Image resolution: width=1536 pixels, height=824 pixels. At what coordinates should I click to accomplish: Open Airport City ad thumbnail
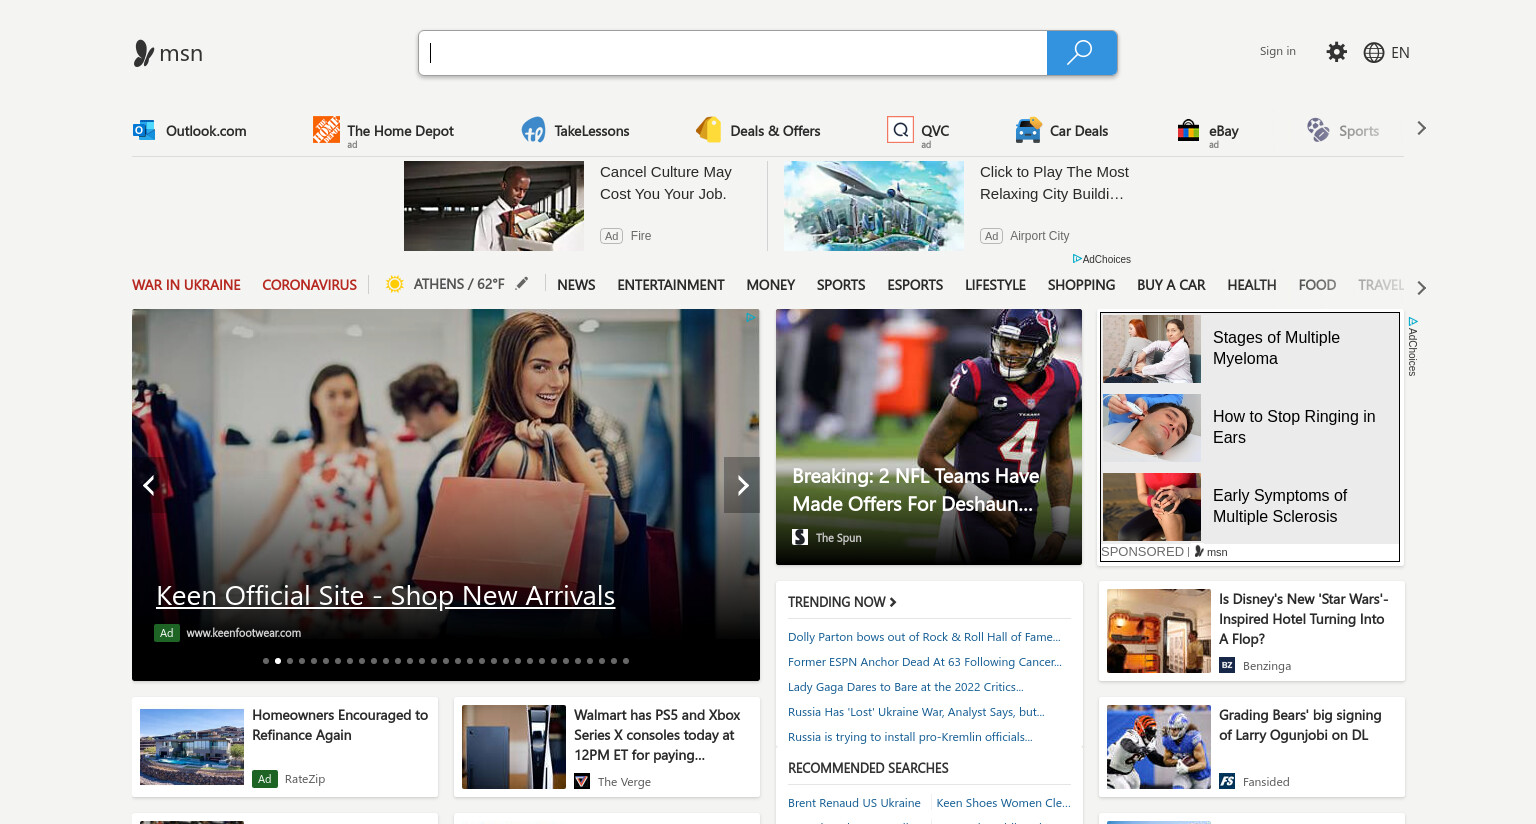coord(874,206)
